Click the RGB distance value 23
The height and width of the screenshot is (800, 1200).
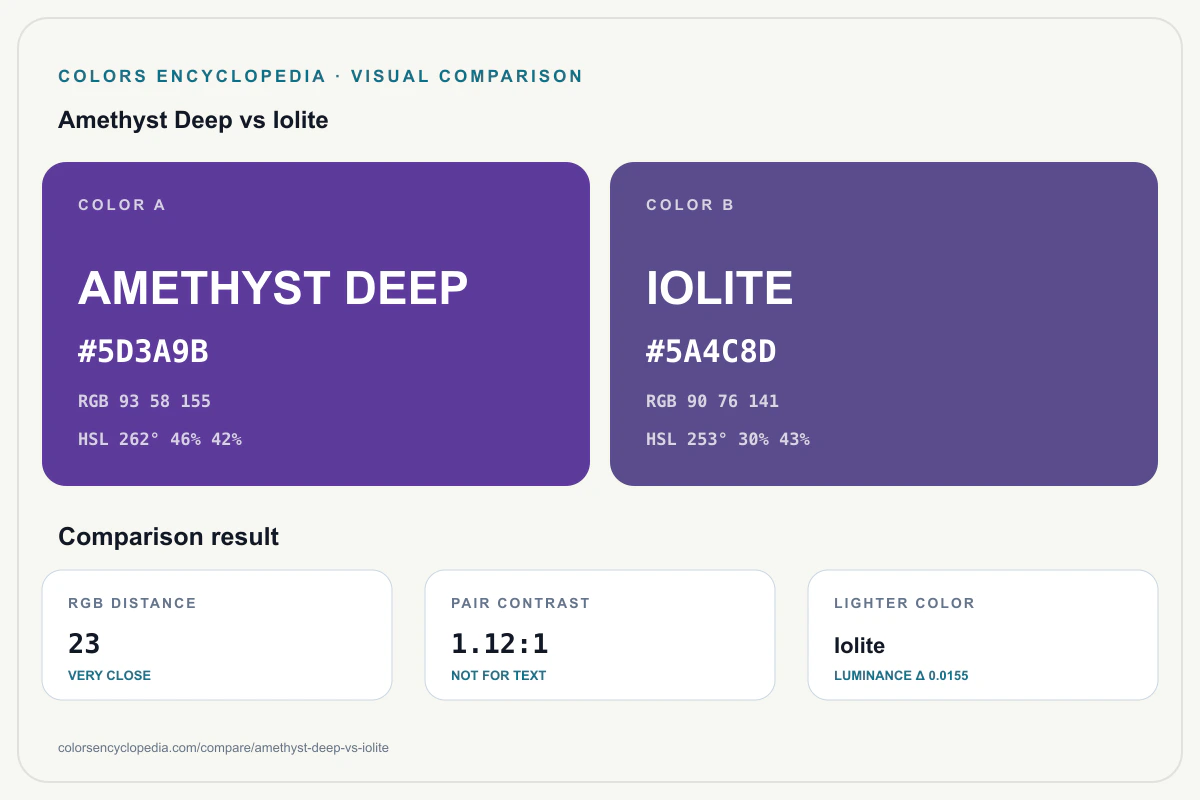84,643
